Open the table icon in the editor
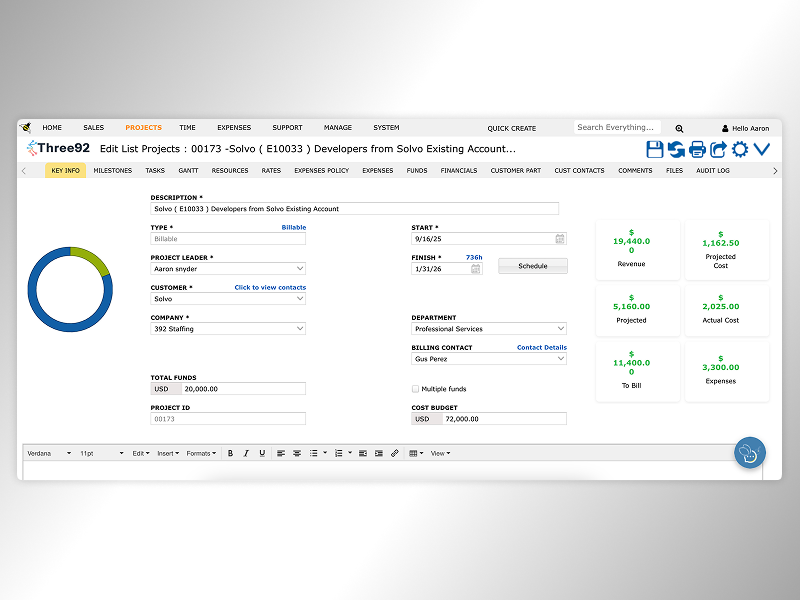 tap(412, 453)
